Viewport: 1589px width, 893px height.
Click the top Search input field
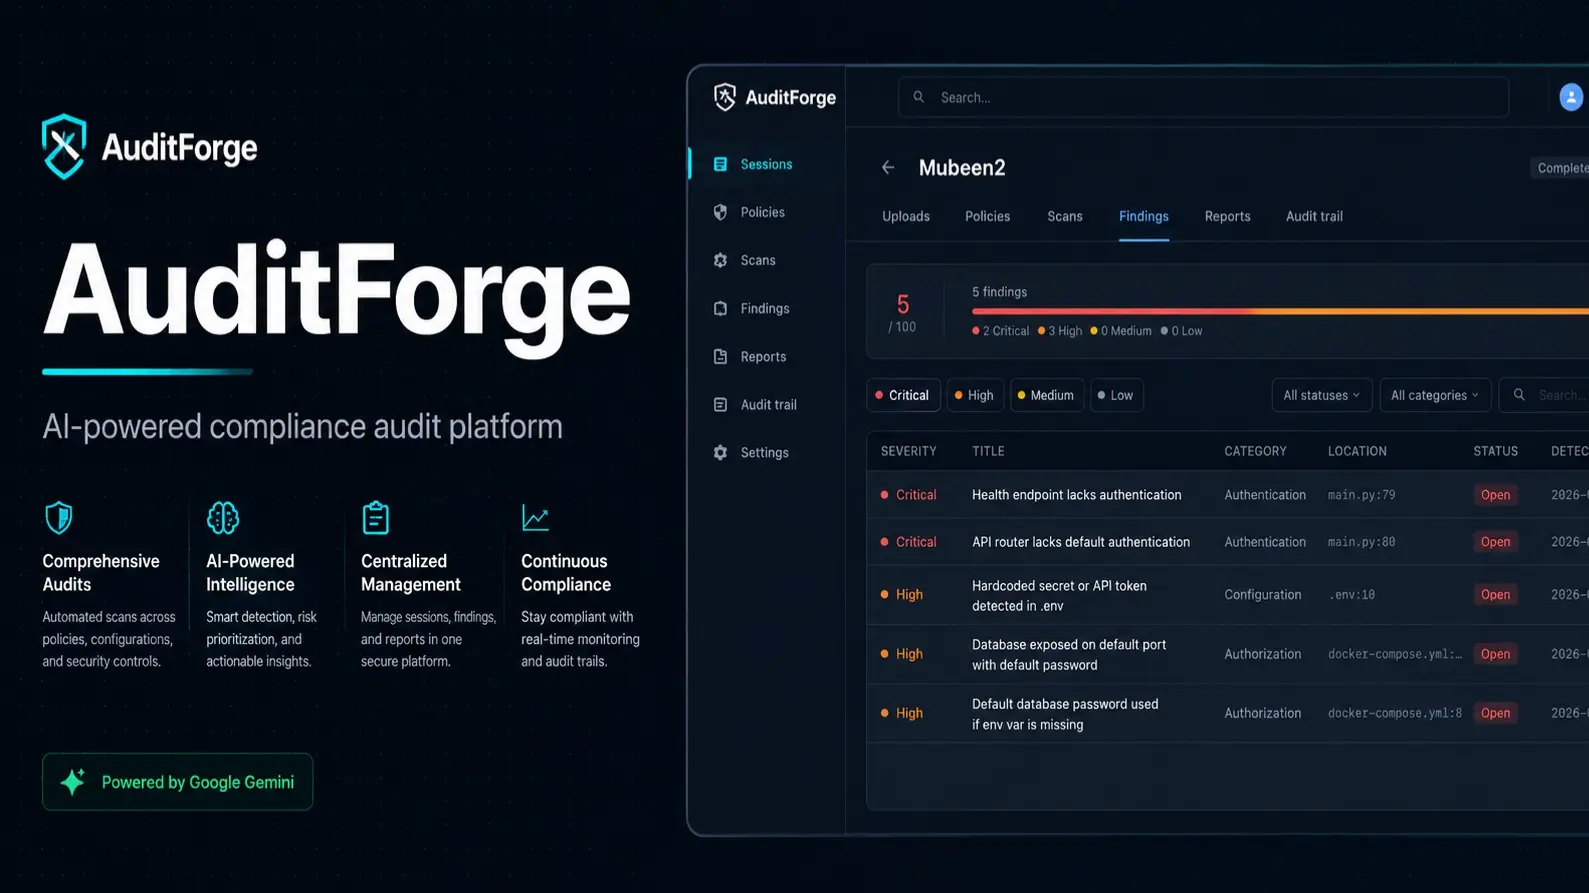click(x=1203, y=97)
